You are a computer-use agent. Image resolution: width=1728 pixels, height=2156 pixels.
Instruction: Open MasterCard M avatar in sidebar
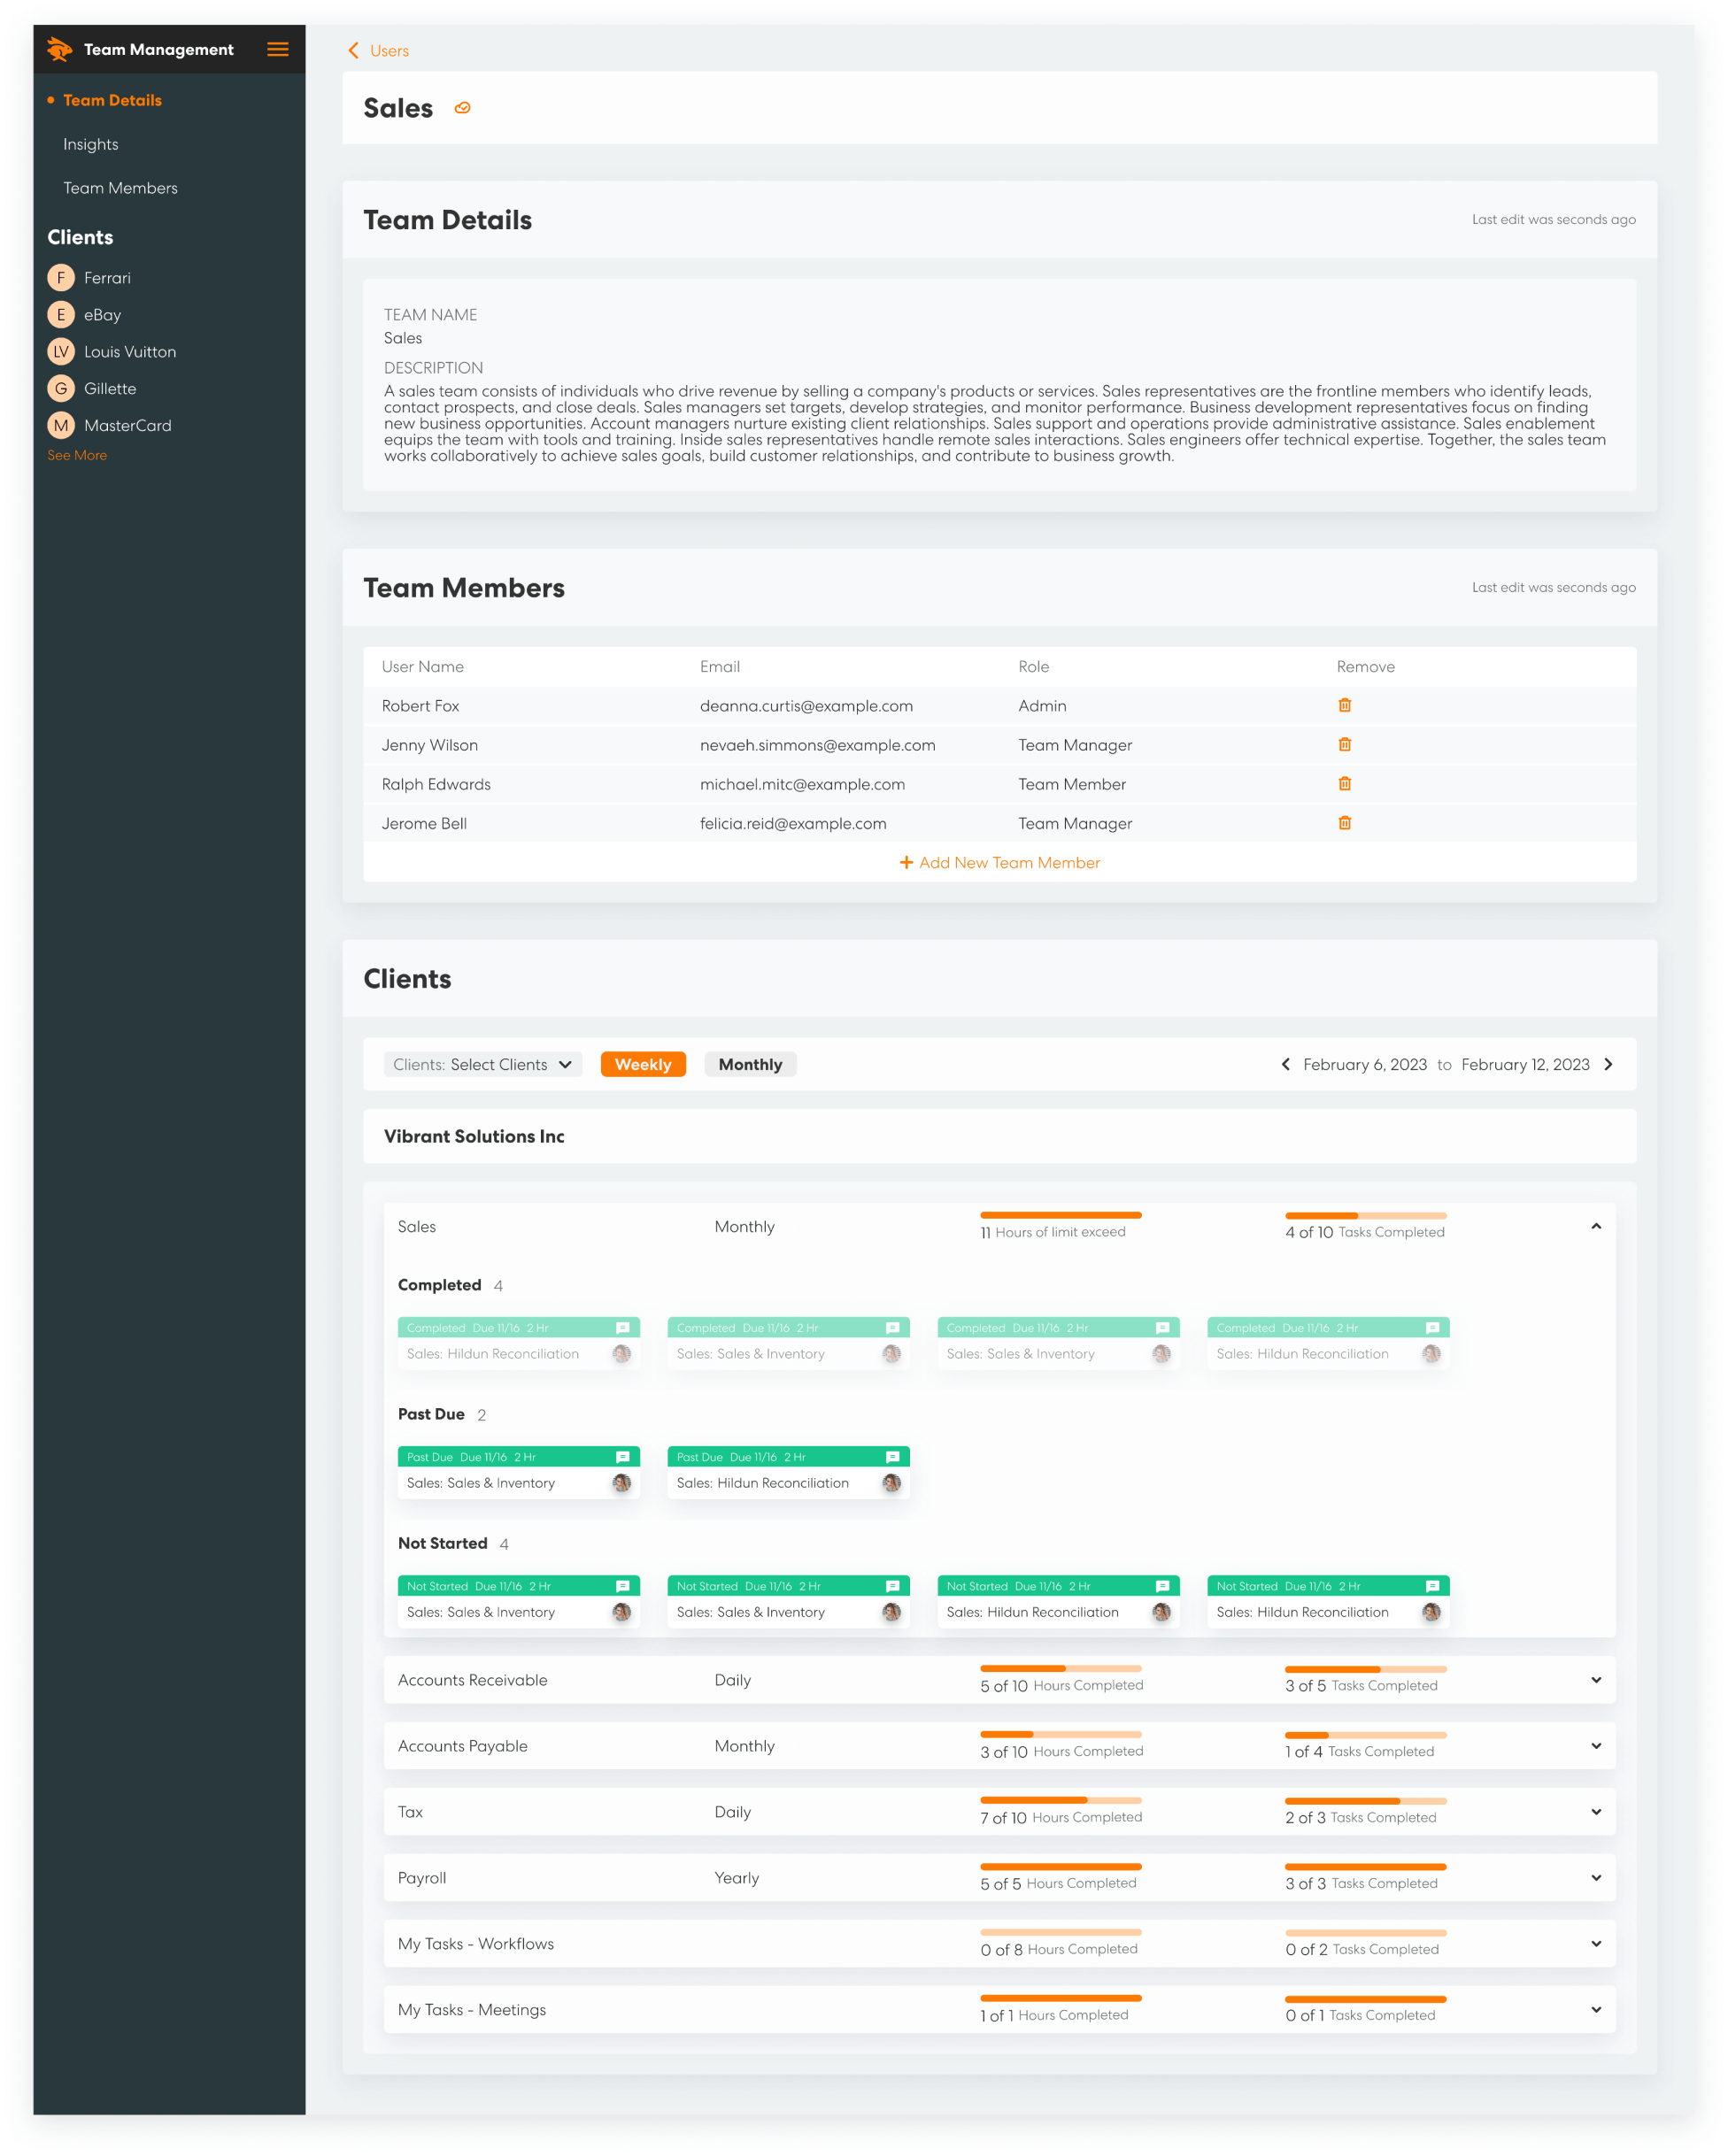click(61, 425)
